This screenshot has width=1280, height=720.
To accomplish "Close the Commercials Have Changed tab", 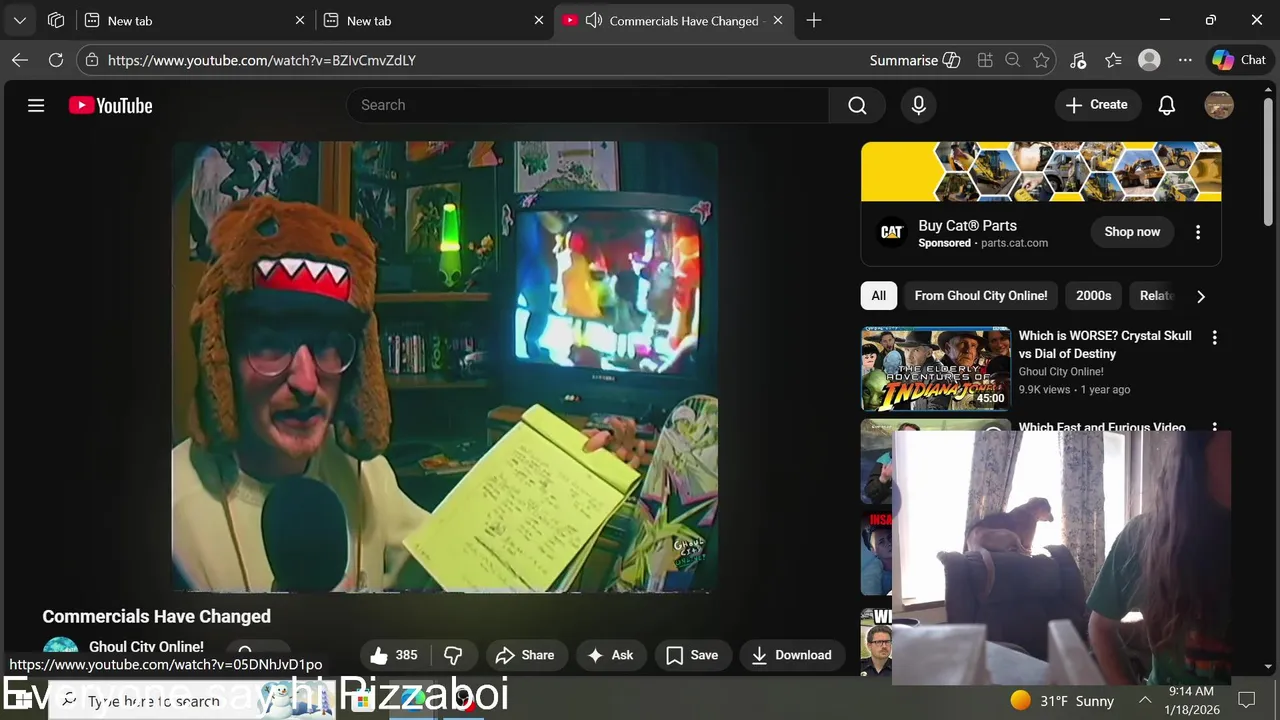I will tap(778, 20).
